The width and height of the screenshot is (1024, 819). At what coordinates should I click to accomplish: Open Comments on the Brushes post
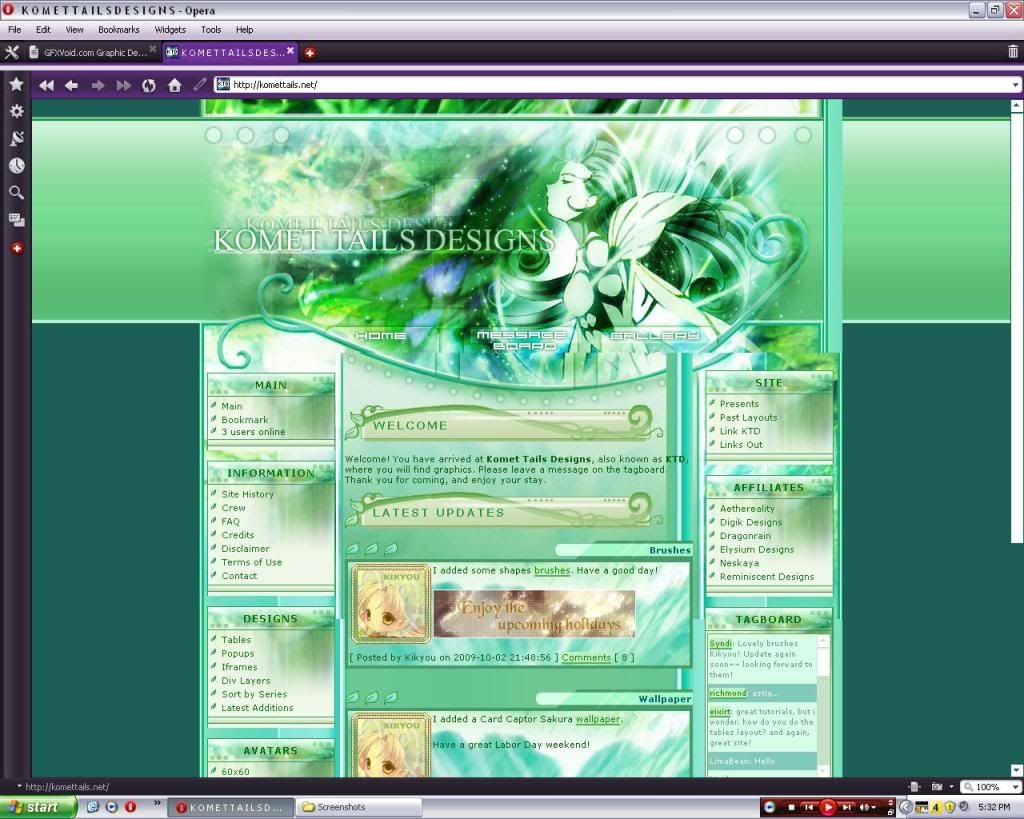pos(586,658)
